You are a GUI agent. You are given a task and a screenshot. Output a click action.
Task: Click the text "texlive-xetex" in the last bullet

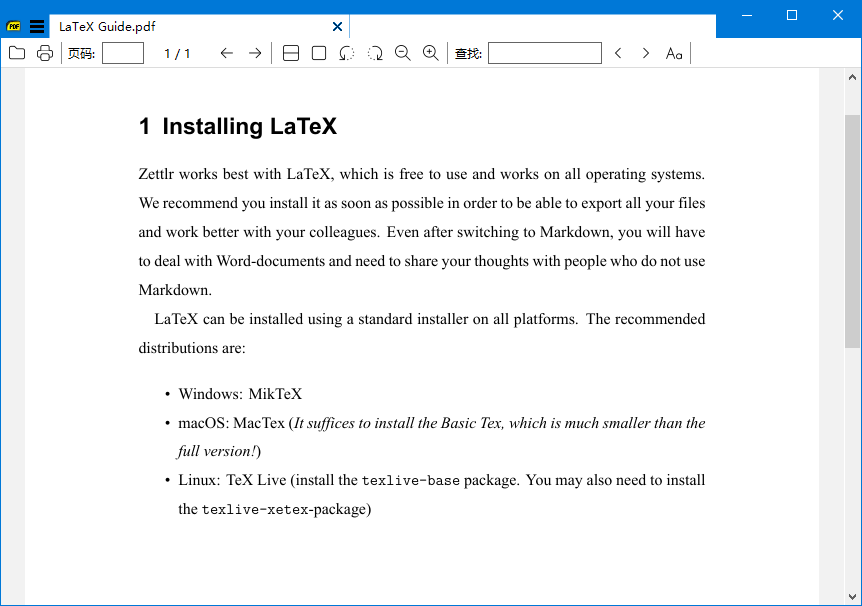tap(255, 510)
